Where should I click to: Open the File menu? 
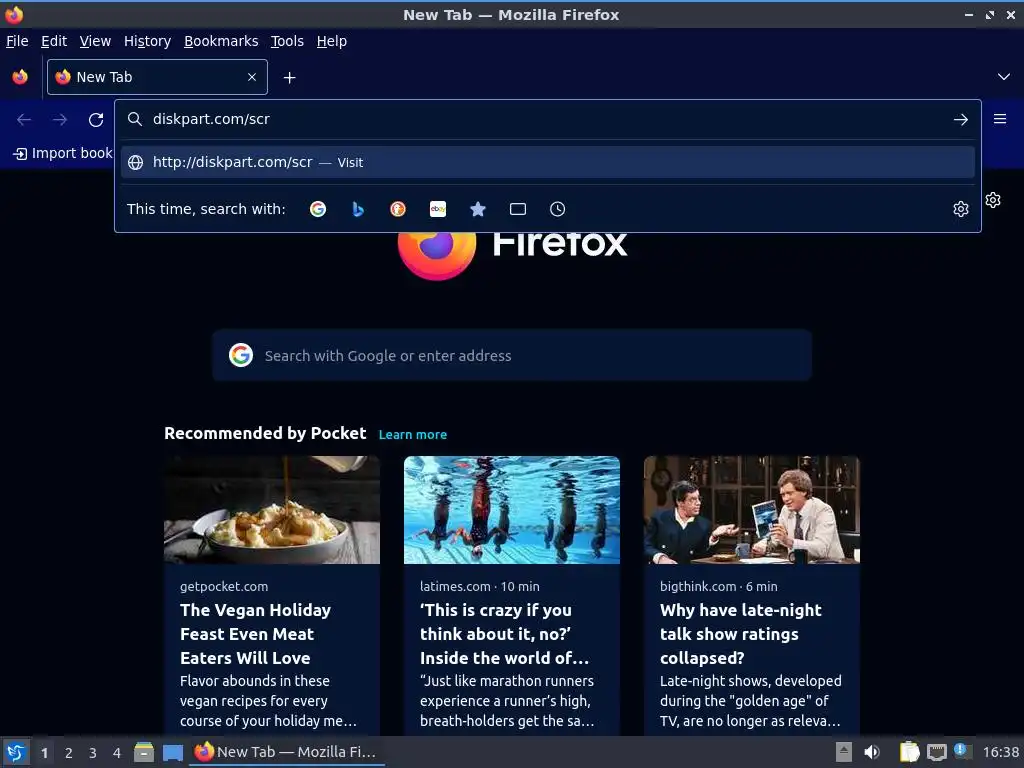[x=17, y=41]
